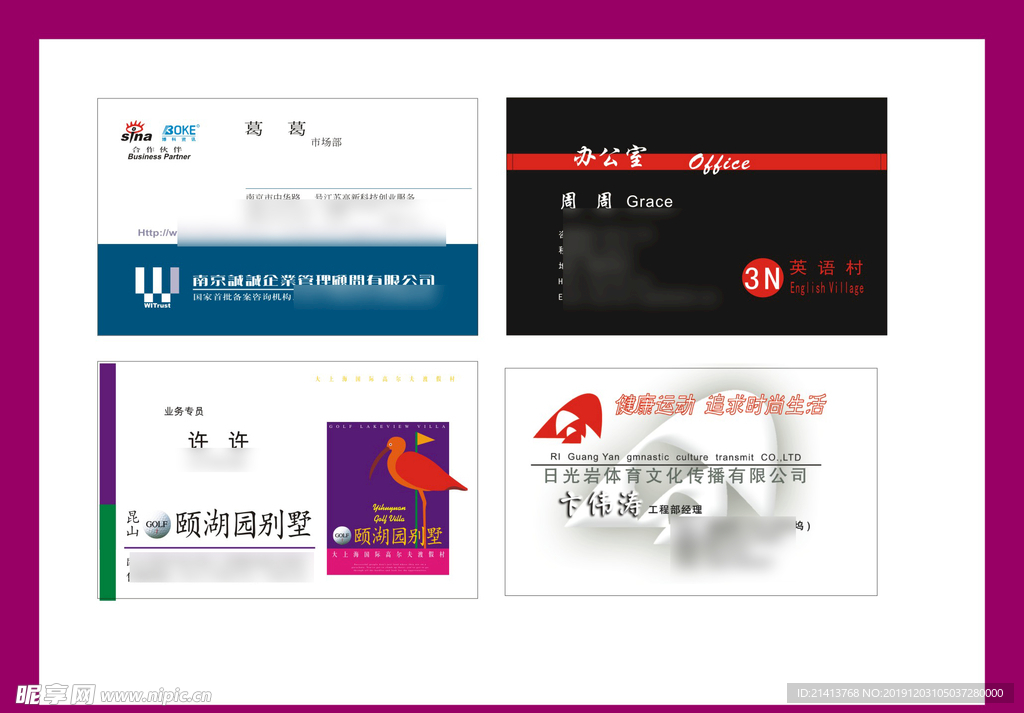This screenshot has width=1024, height=713.
Task: Select the 英语村 English Village text
Action: 826,277
